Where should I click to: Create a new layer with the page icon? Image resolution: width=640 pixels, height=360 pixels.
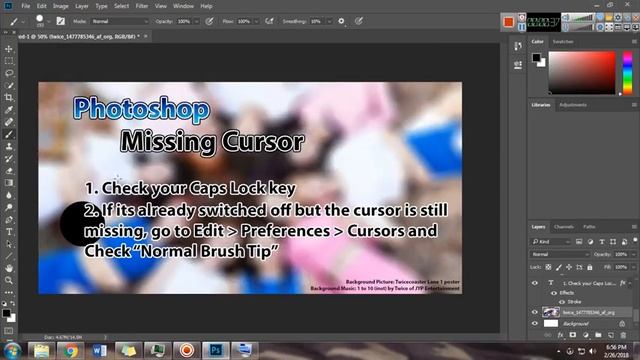coord(611,335)
